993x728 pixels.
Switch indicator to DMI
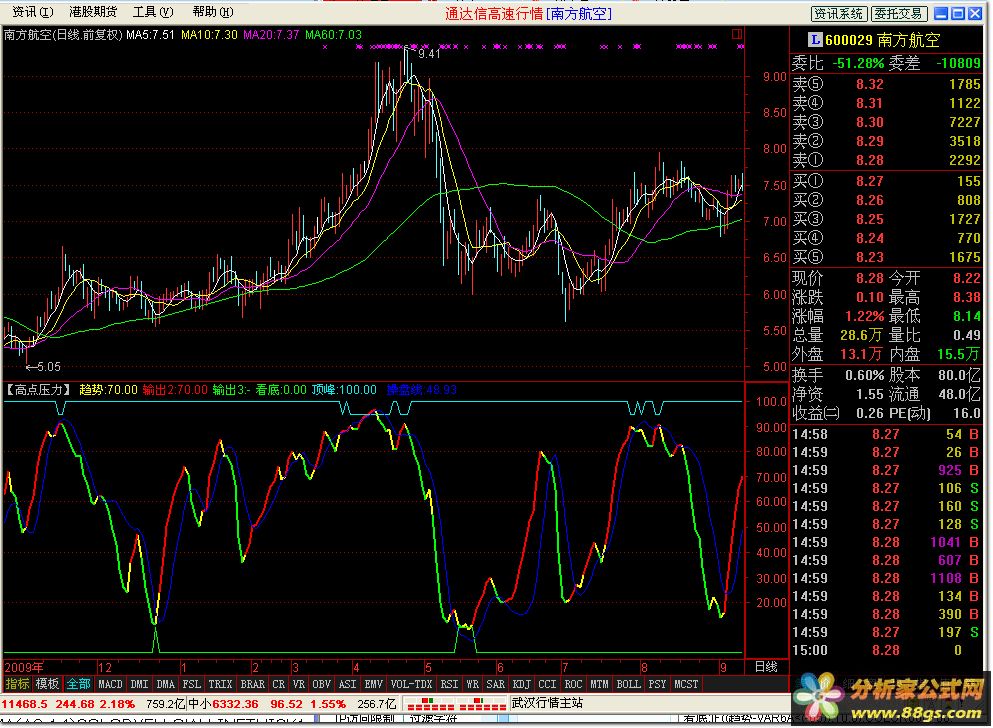tap(139, 684)
